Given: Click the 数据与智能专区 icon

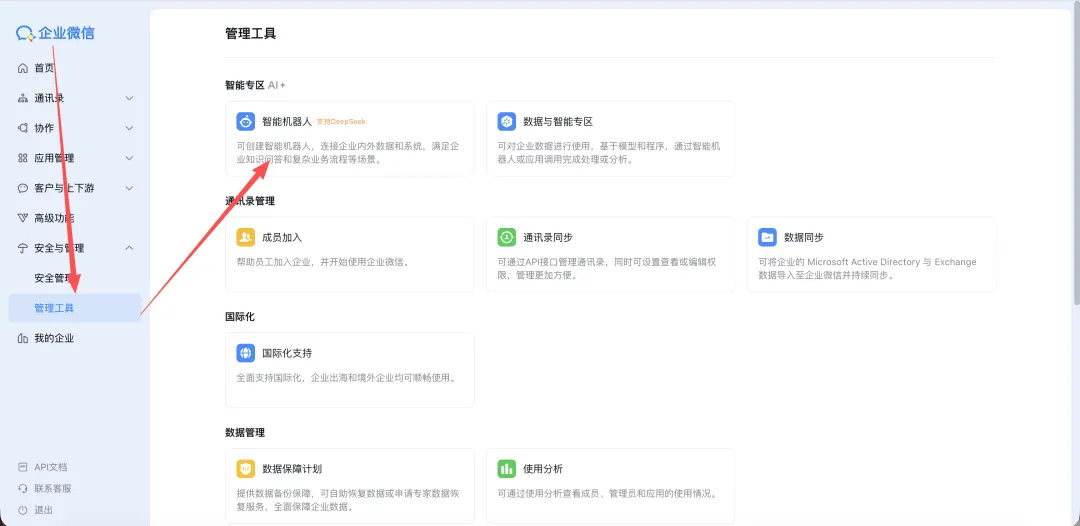Looking at the screenshot, I should tap(507, 122).
